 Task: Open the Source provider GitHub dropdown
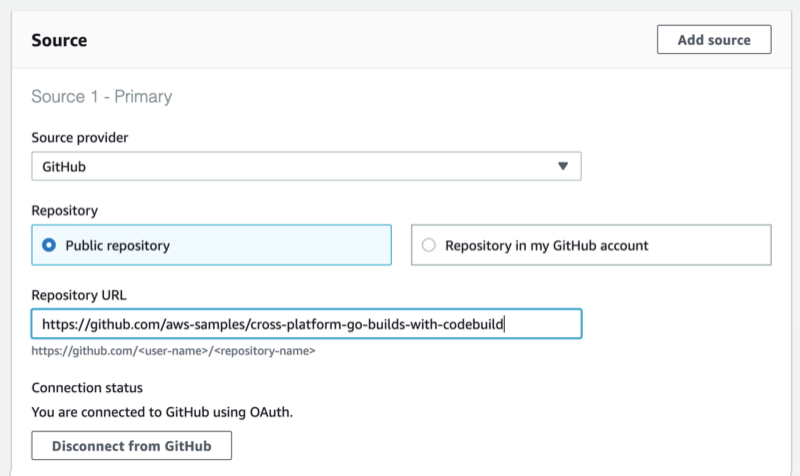pyautogui.click(x=306, y=166)
